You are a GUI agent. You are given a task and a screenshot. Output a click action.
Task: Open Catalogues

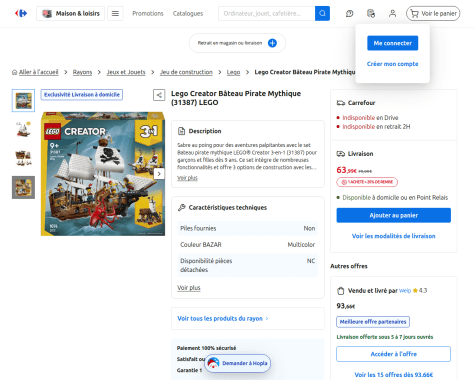point(188,13)
